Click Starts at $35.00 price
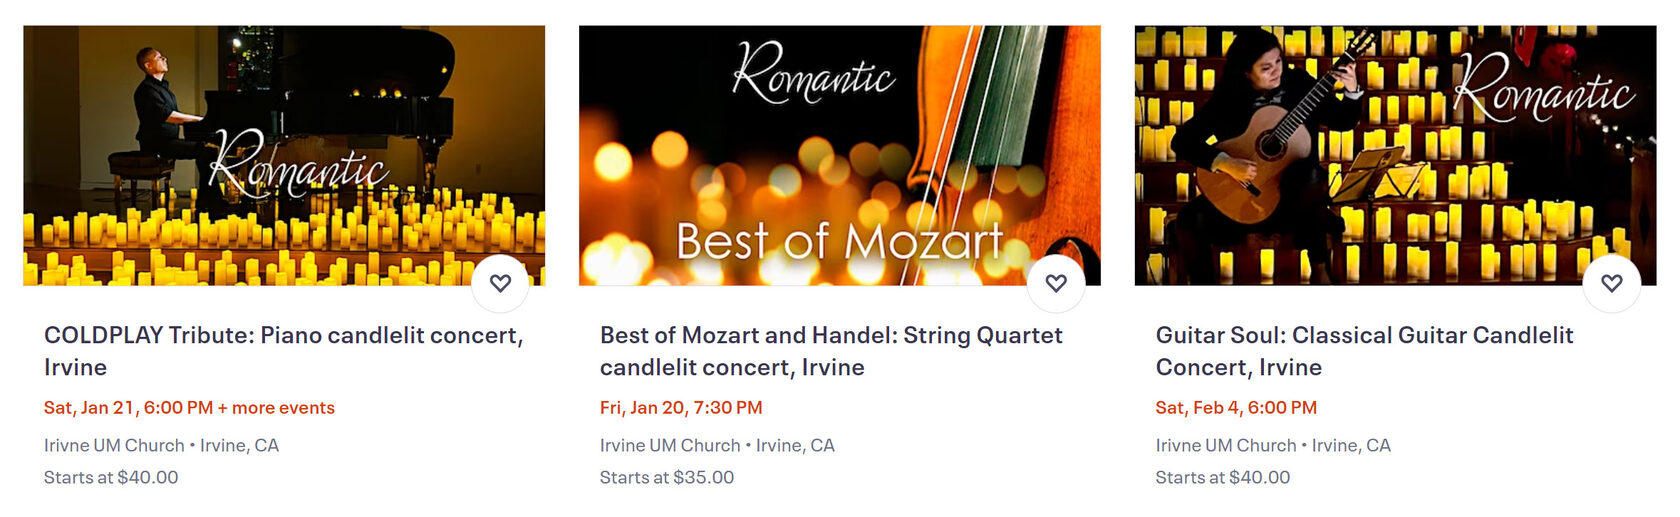 pos(667,478)
